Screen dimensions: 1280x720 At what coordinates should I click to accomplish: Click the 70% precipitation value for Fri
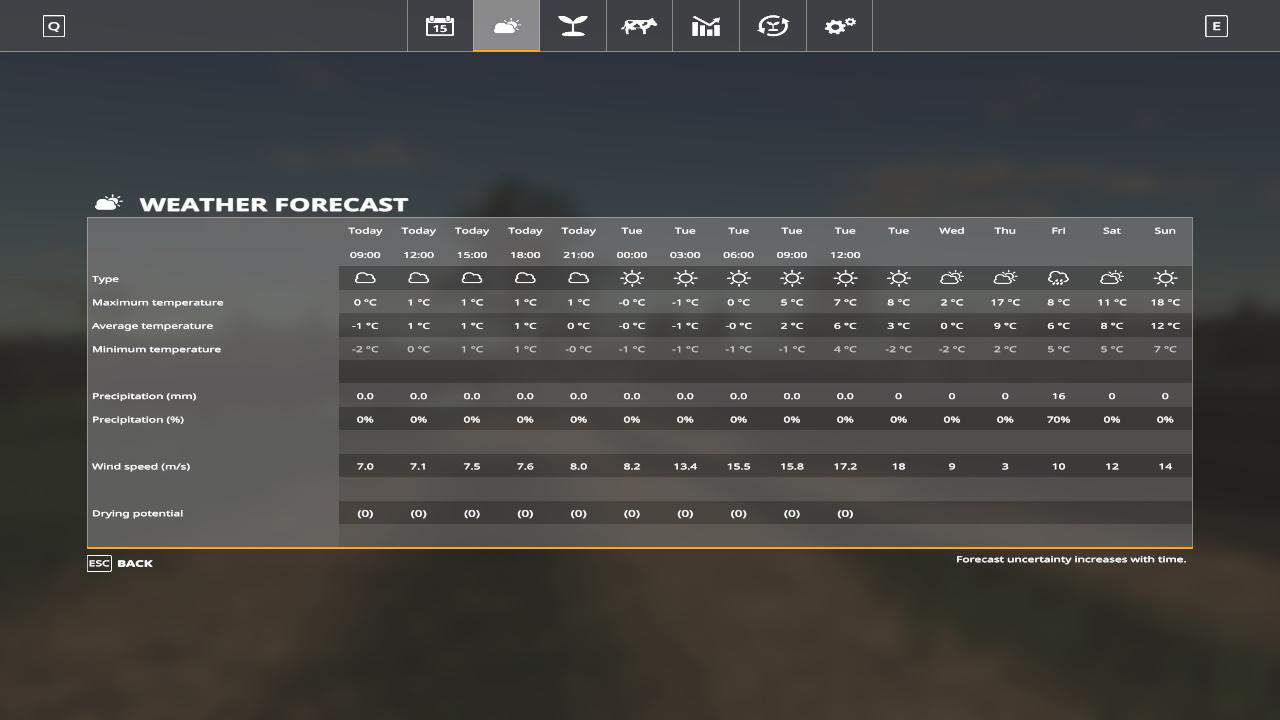point(1058,420)
